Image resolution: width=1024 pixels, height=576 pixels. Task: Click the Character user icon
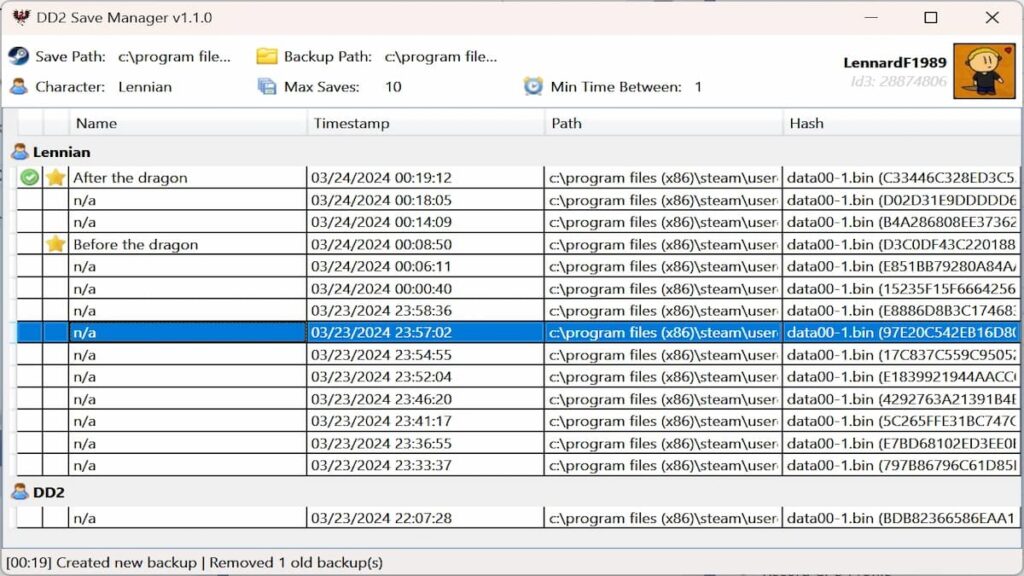coord(19,87)
